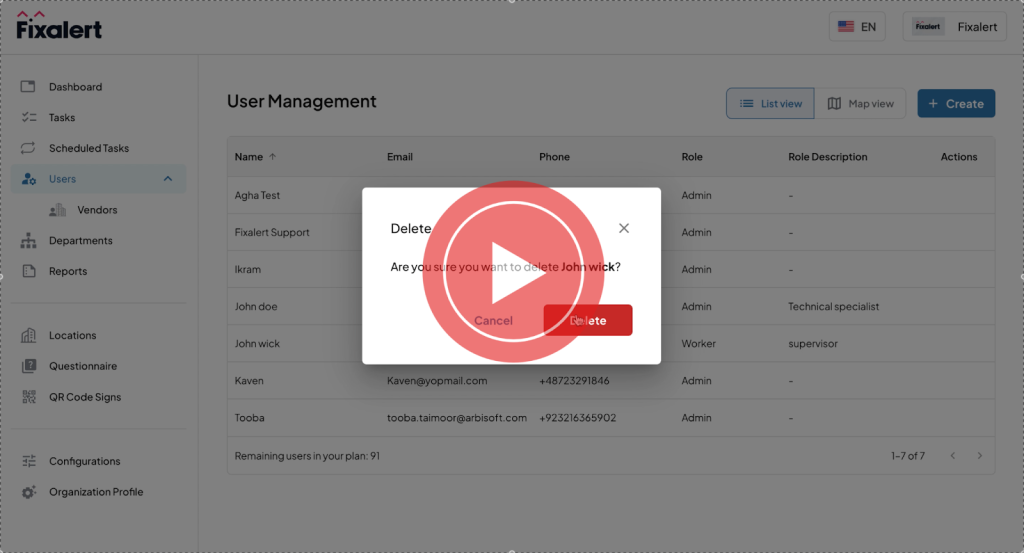Click phone number +48723291846
This screenshot has height=553, width=1024.
click(x=574, y=381)
